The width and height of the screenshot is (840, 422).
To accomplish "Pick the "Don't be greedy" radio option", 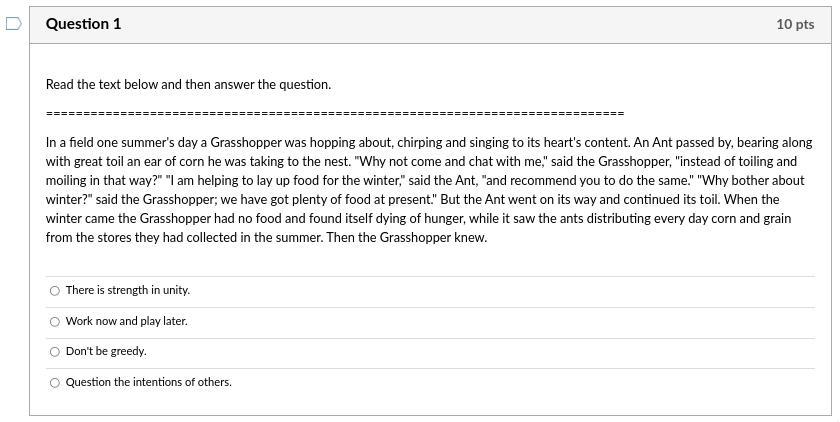I will pyautogui.click(x=55, y=352).
